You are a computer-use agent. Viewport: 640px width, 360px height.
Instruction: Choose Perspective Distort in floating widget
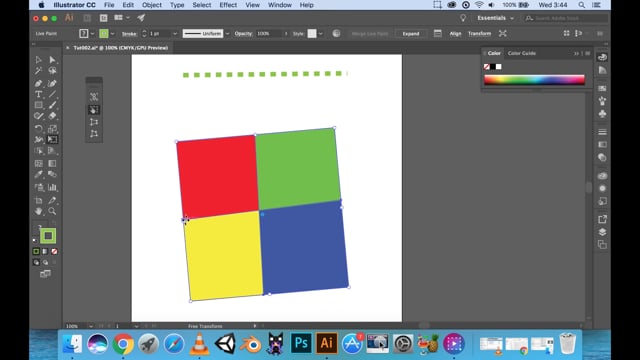(x=94, y=122)
